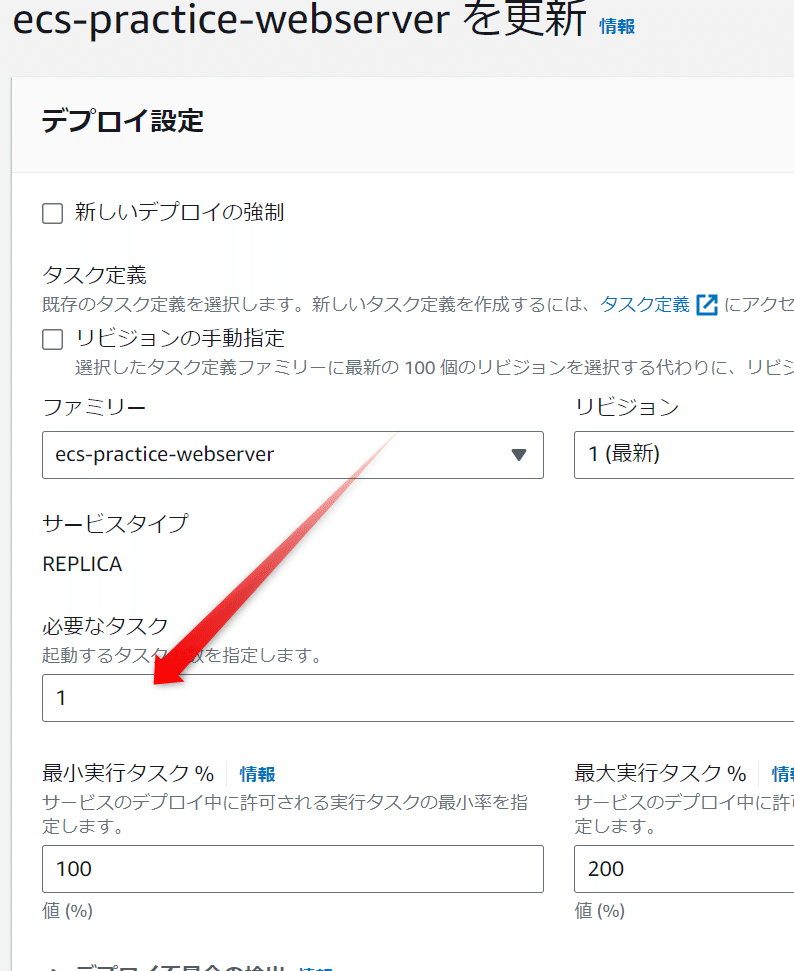This screenshot has height=971, width=794.
Task: Click the ファミリー field label
Action: pos(94,407)
